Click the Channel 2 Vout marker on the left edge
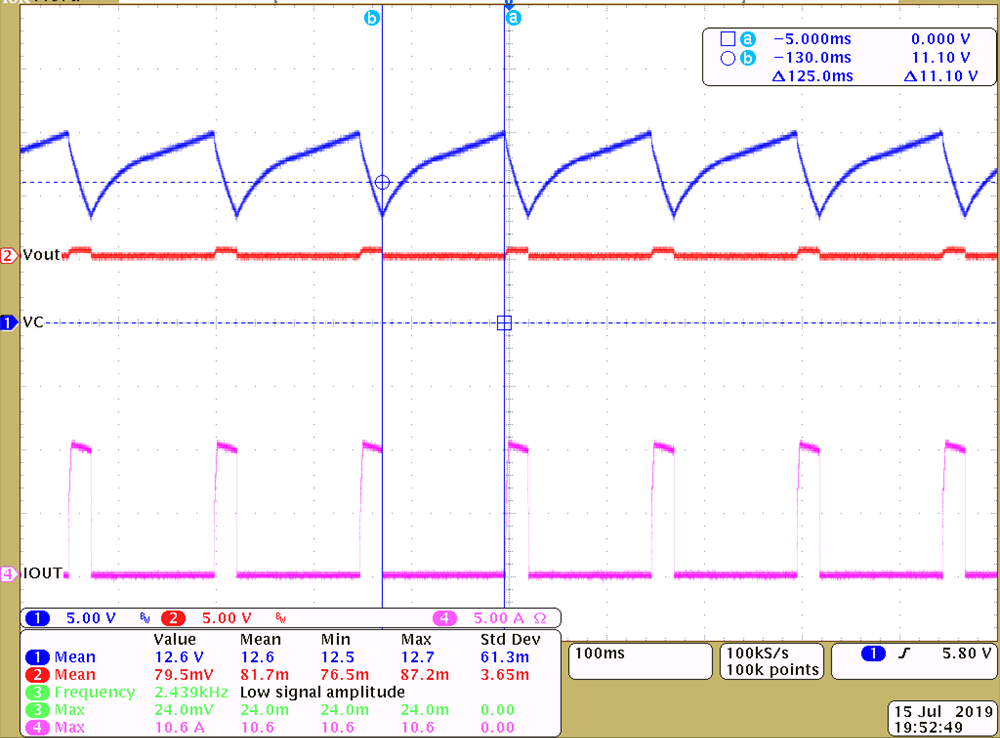This screenshot has width=1000, height=738. click(x=10, y=253)
